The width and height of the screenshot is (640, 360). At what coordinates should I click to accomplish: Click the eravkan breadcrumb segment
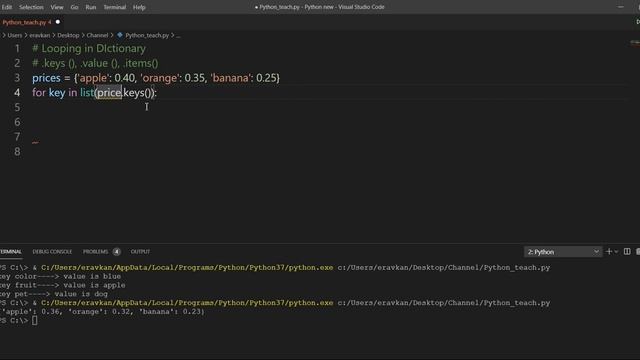pyautogui.click(x=40, y=36)
